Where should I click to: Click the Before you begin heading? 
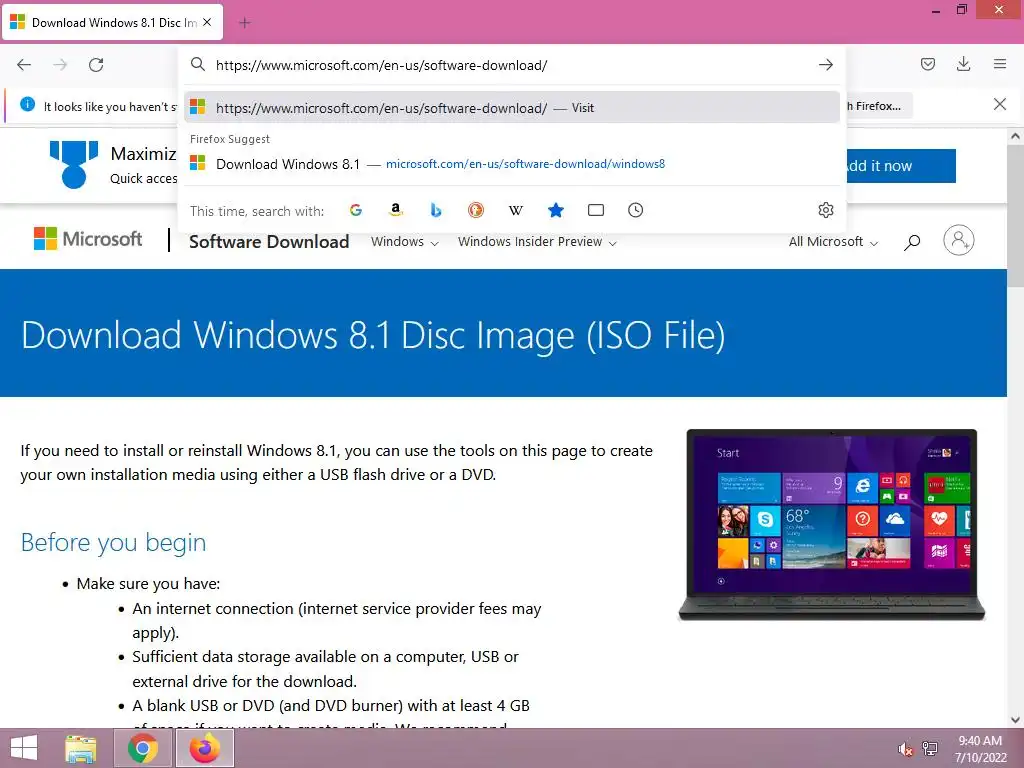(x=114, y=542)
